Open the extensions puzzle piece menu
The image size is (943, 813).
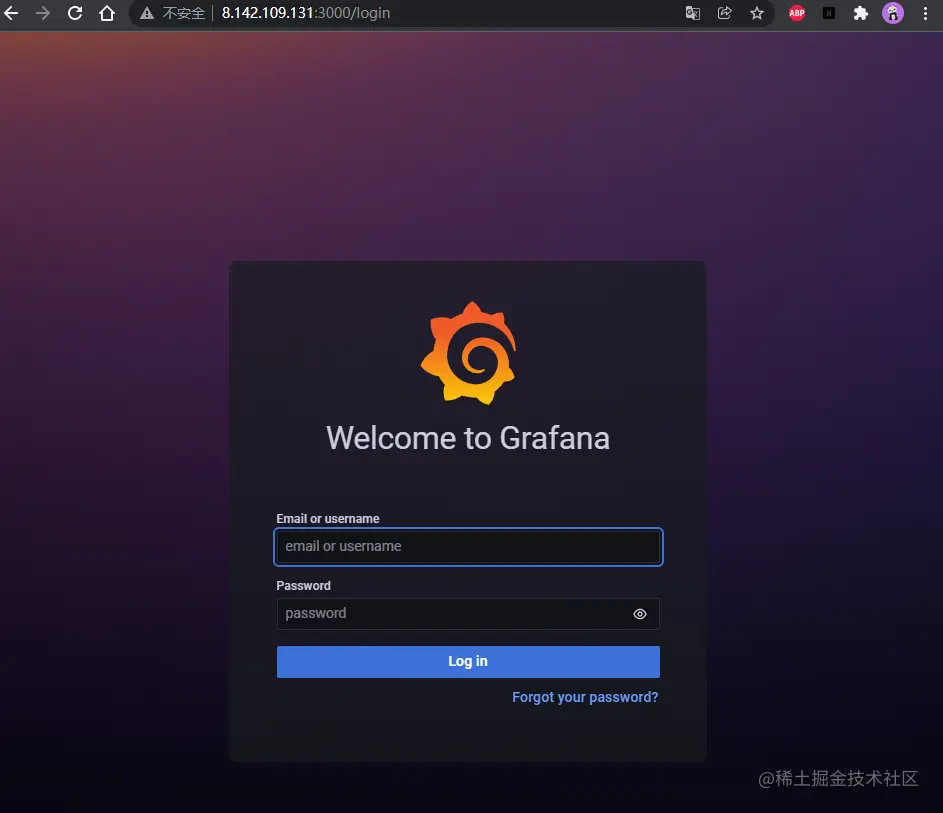[860, 13]
